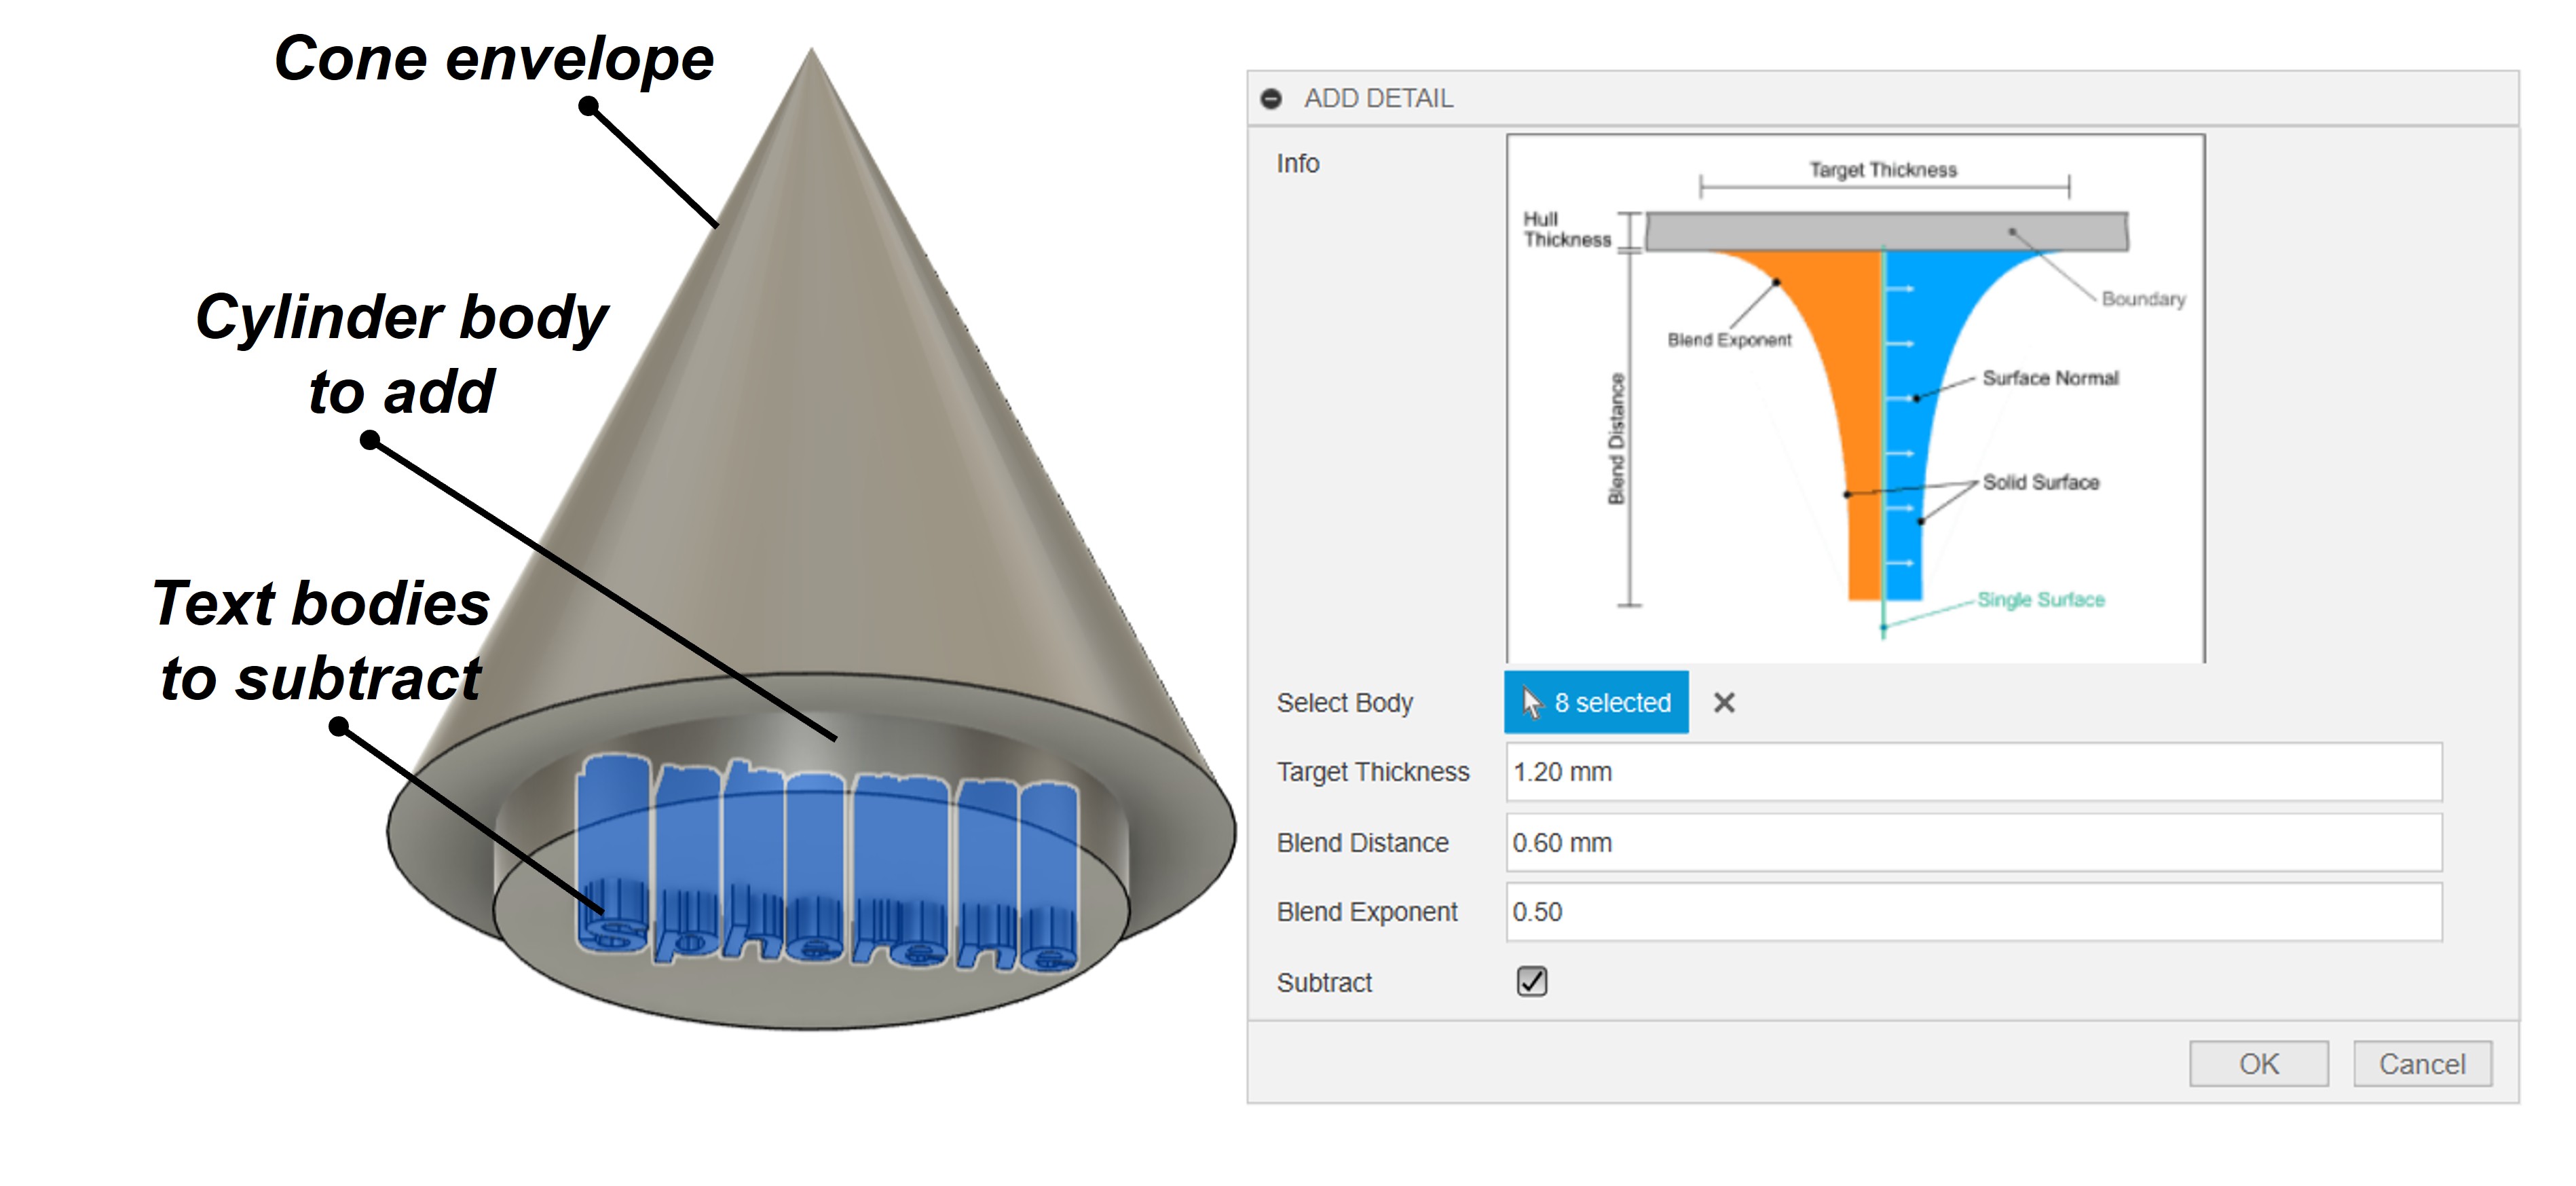
Task: Cancel the Add Detail dialog
Action: click(2421, 1064)
